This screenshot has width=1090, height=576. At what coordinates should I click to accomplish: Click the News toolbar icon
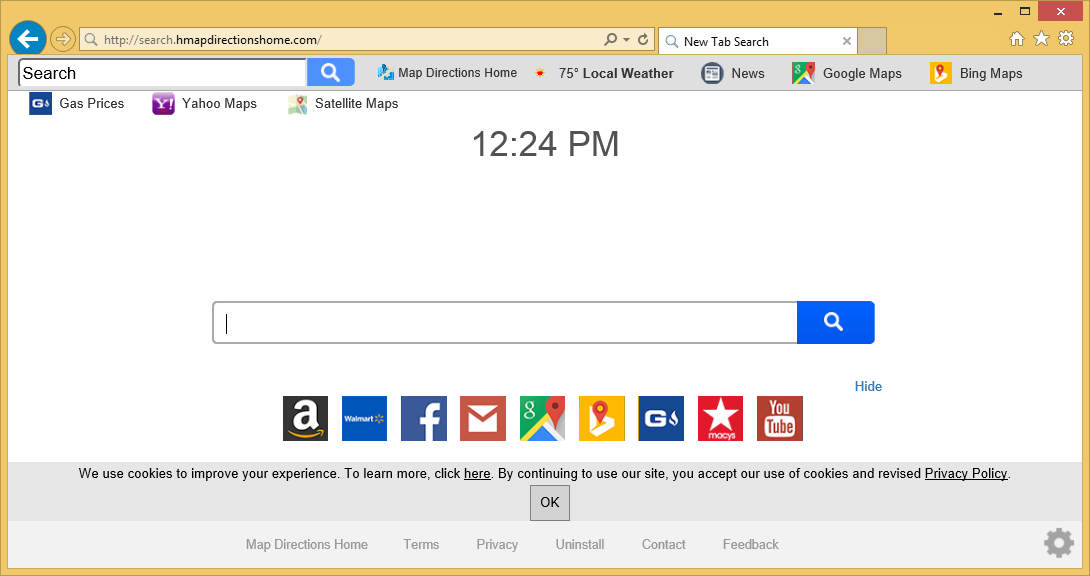[712, 73]
